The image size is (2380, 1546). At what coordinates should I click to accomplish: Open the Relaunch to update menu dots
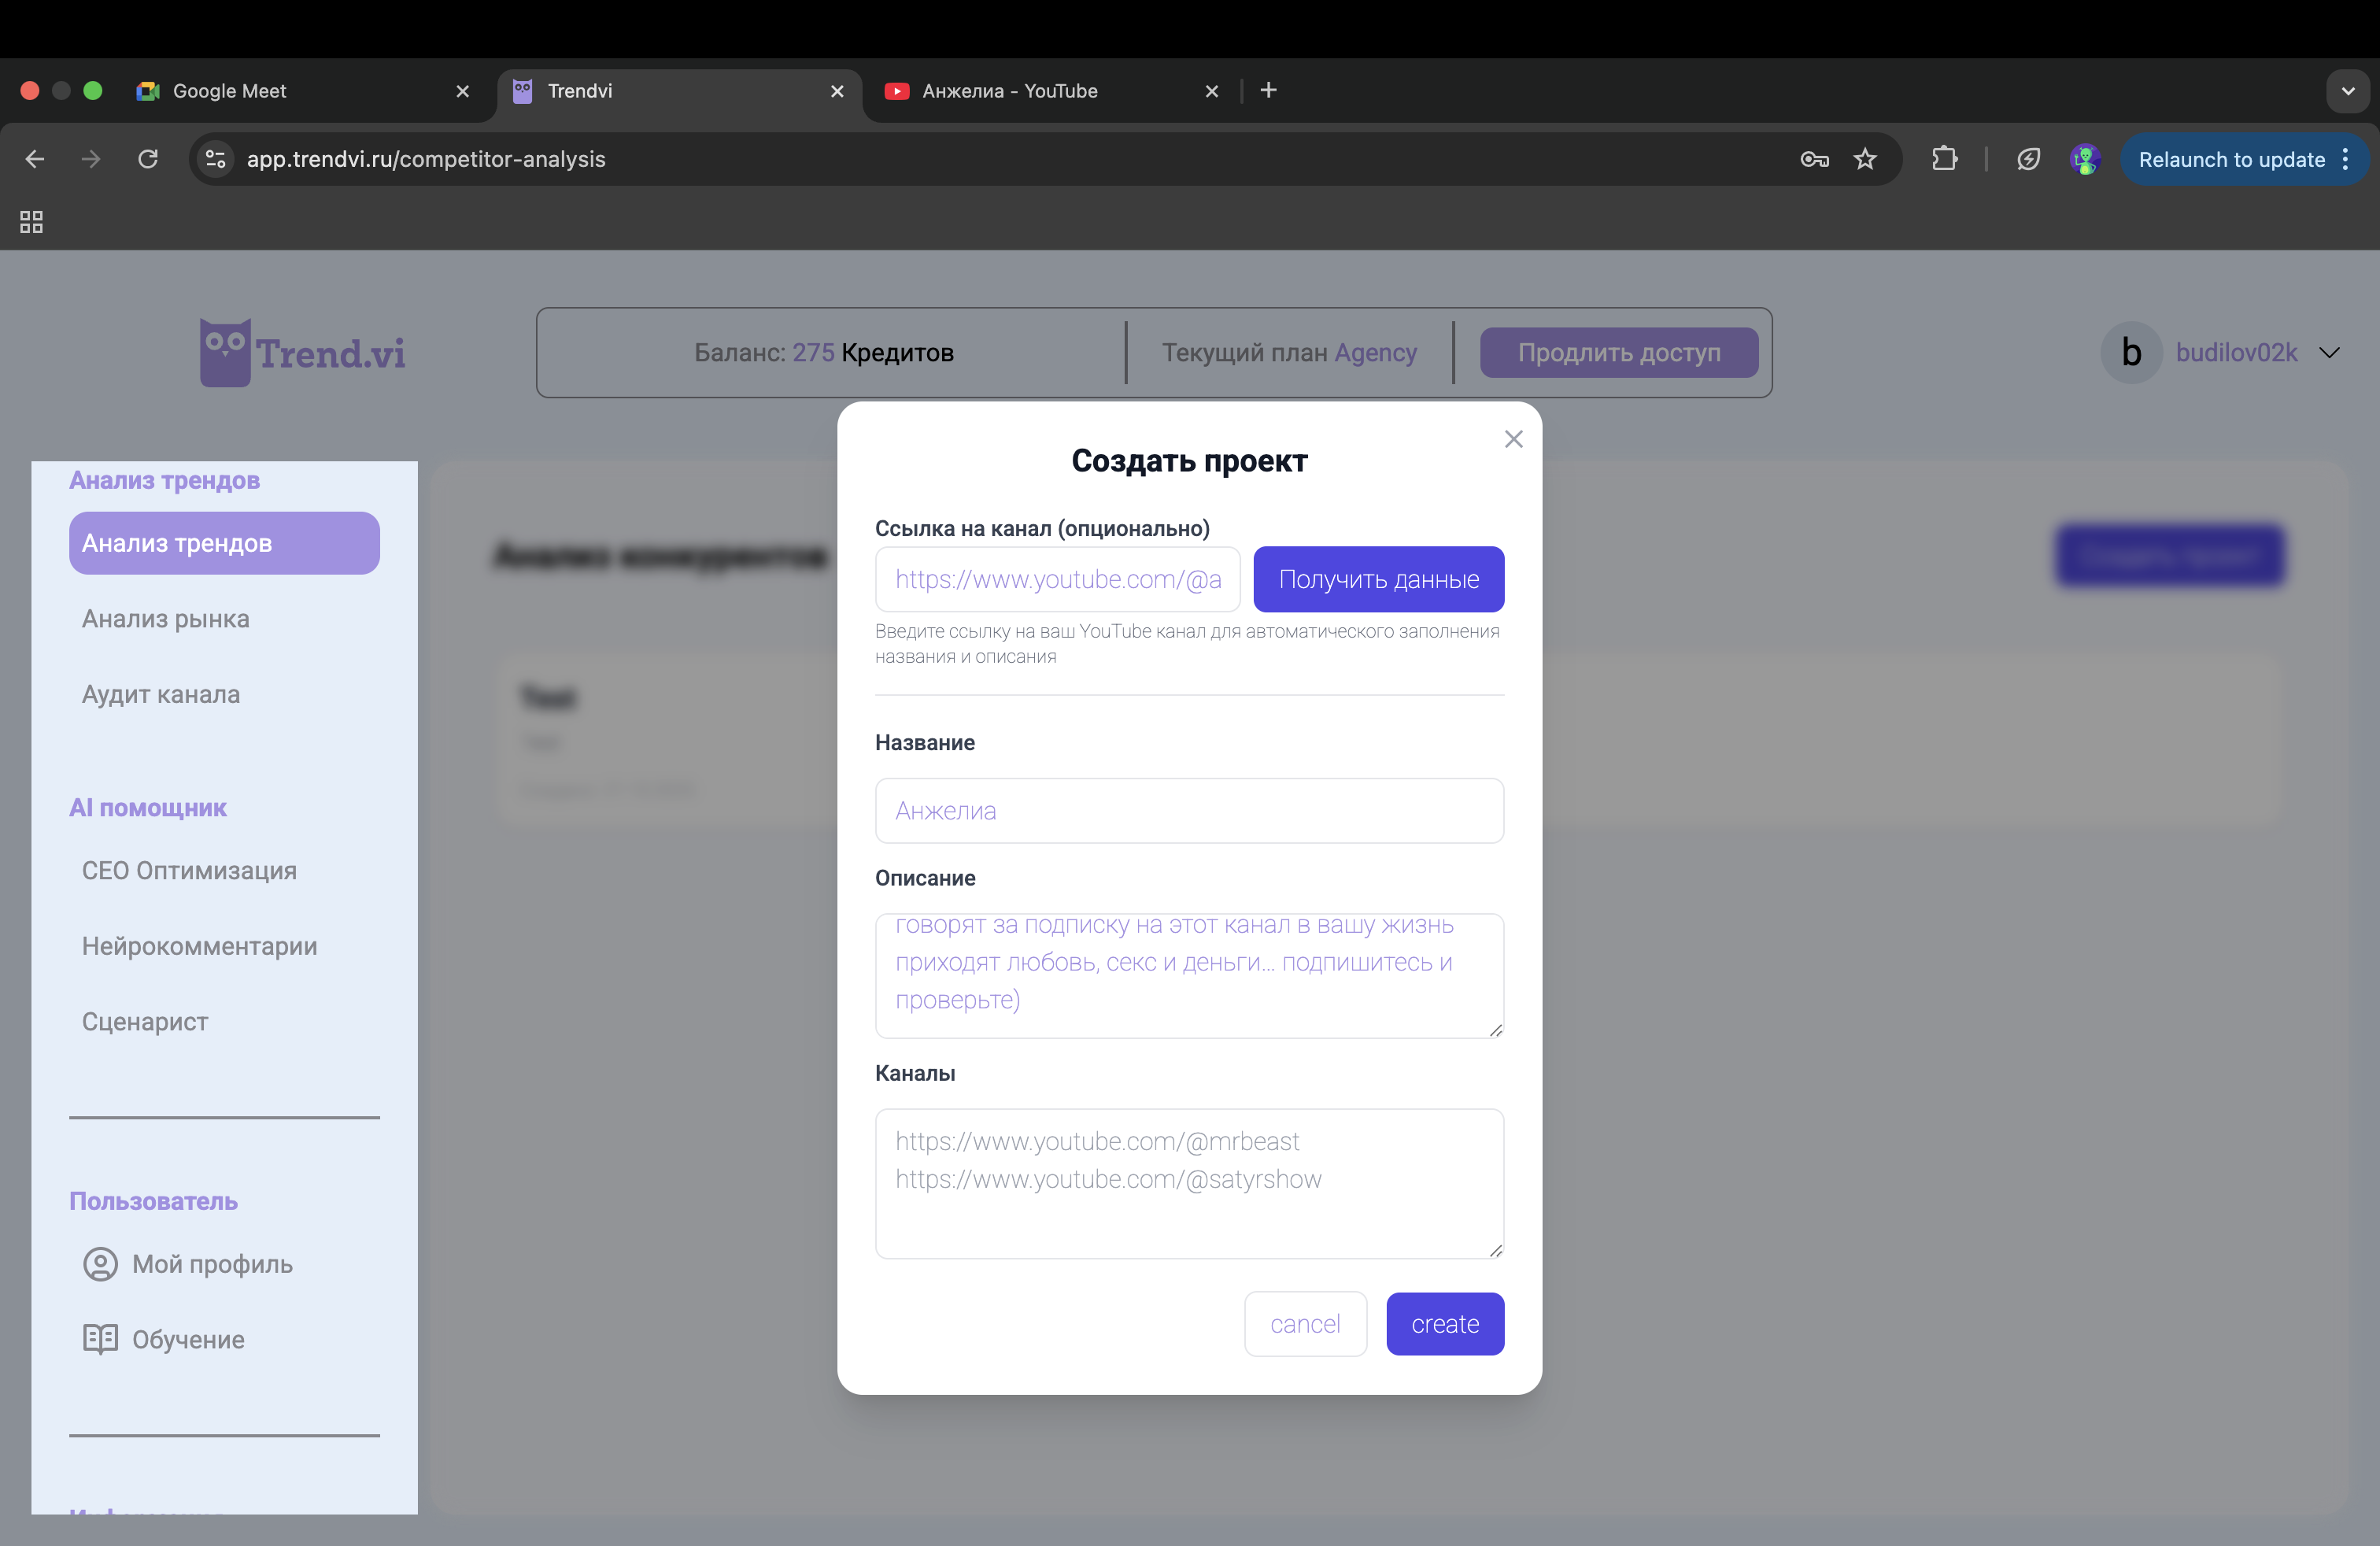coord(2345,159)
